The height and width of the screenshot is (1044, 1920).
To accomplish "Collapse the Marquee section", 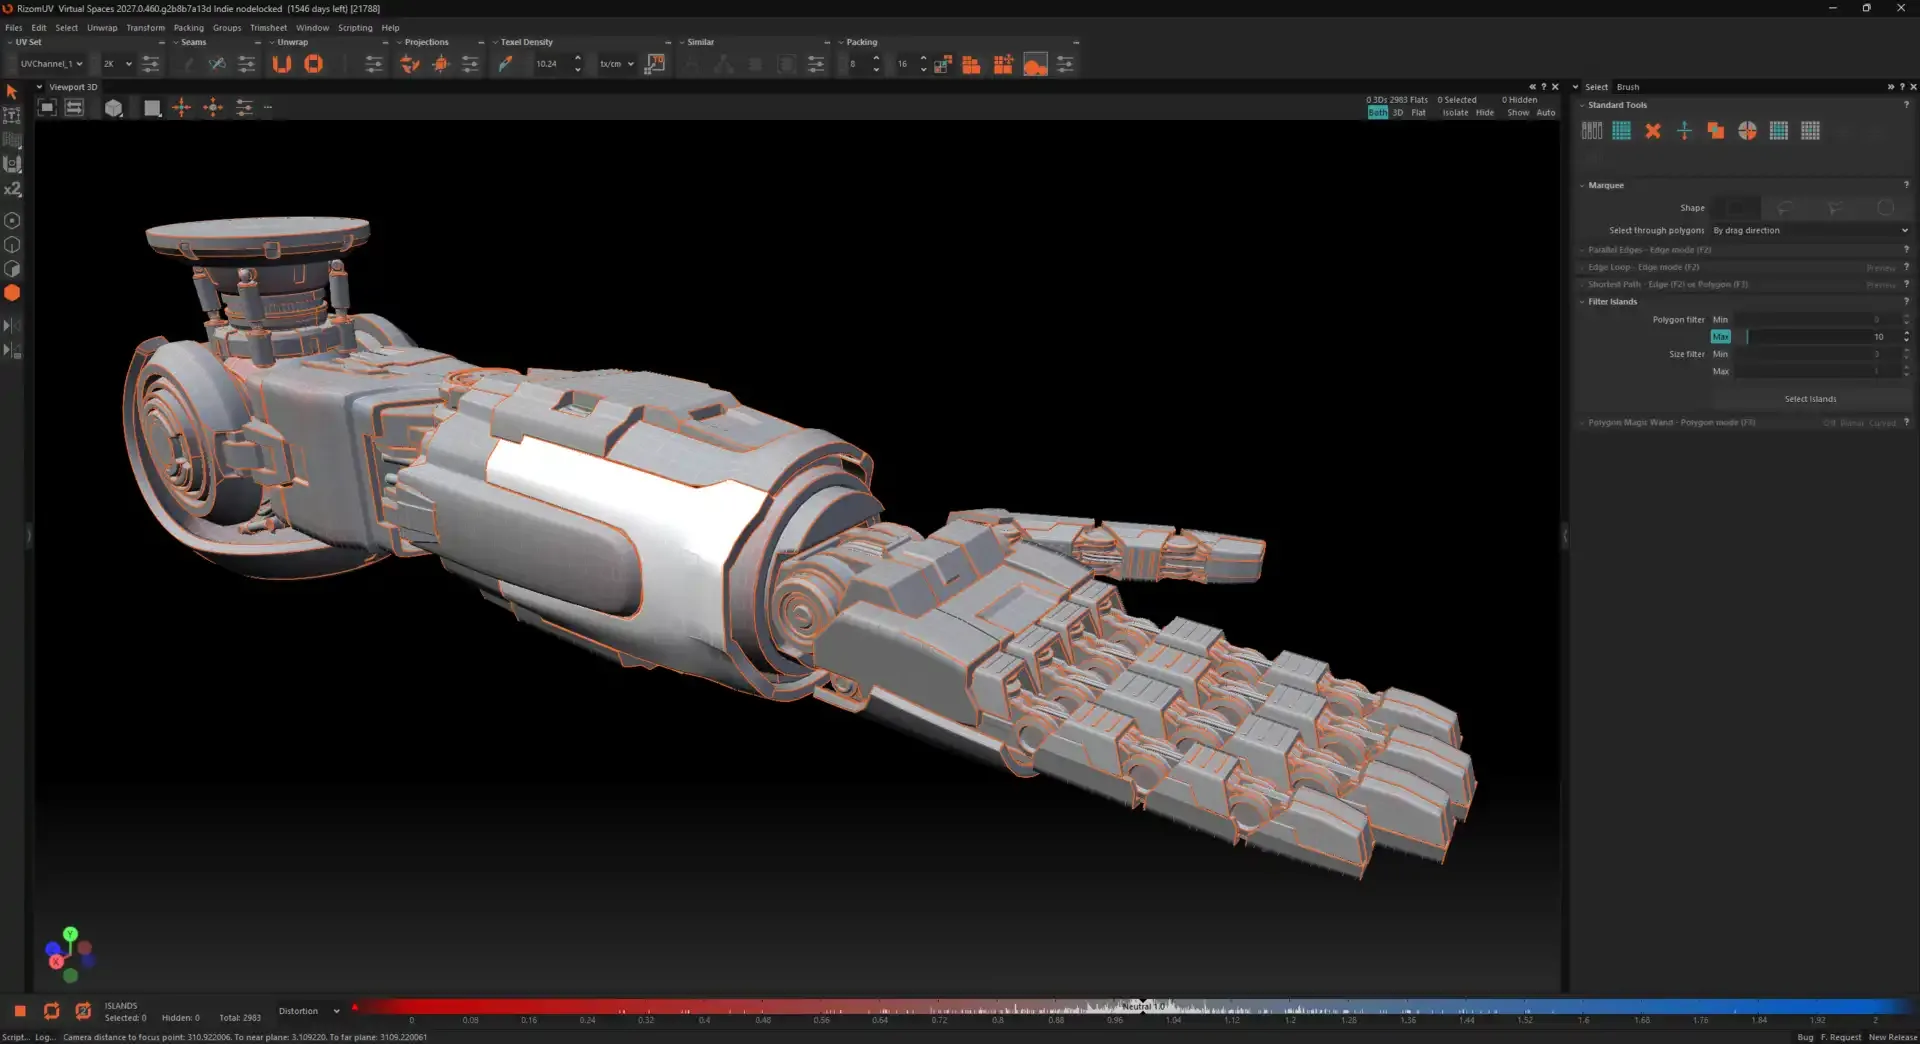I will coord(1582,186).
